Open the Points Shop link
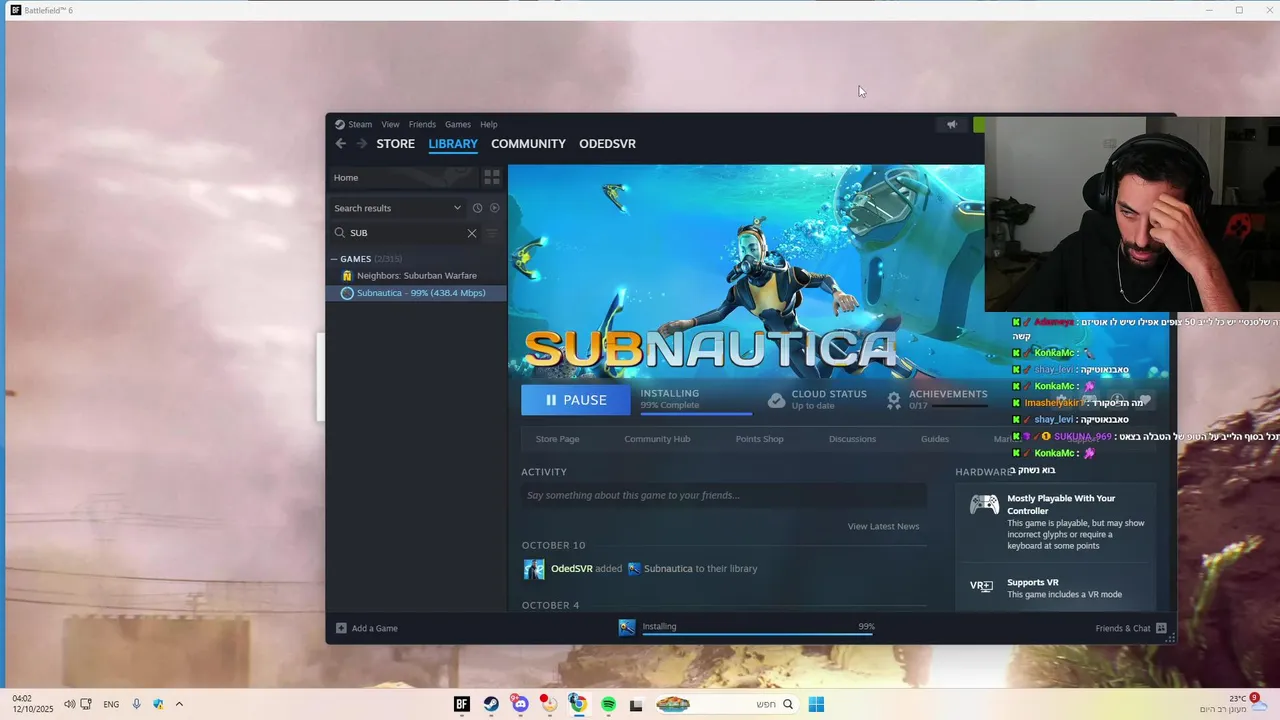This screenshot has width=1280, height=720. pos(759,439)
